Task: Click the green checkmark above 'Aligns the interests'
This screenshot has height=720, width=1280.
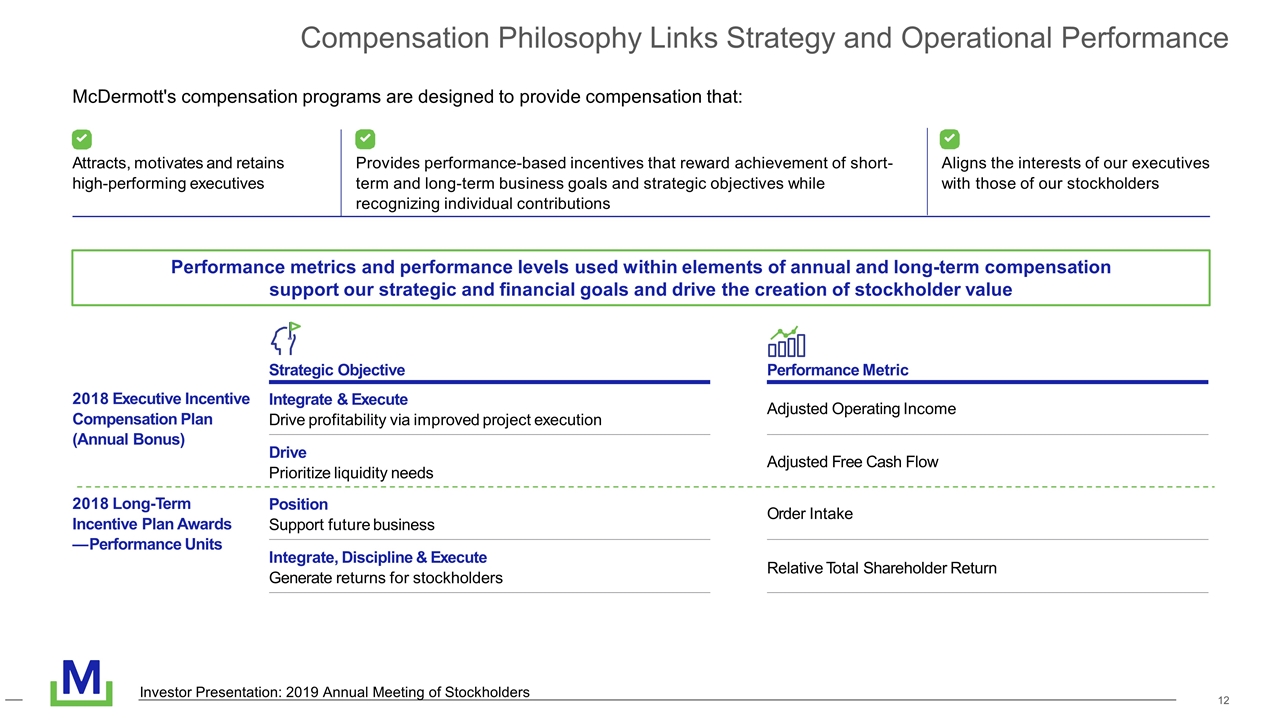Action: click(950, 137)
